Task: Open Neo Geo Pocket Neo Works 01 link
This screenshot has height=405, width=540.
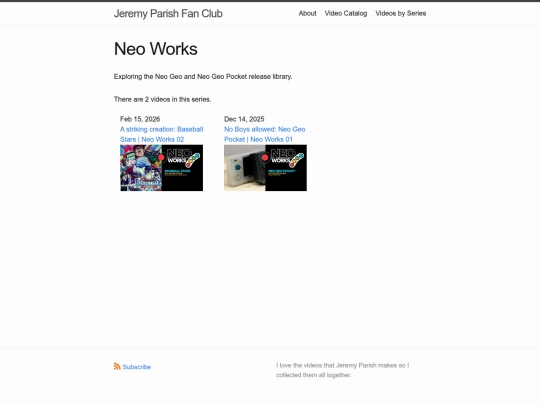Action: [264, 134]
